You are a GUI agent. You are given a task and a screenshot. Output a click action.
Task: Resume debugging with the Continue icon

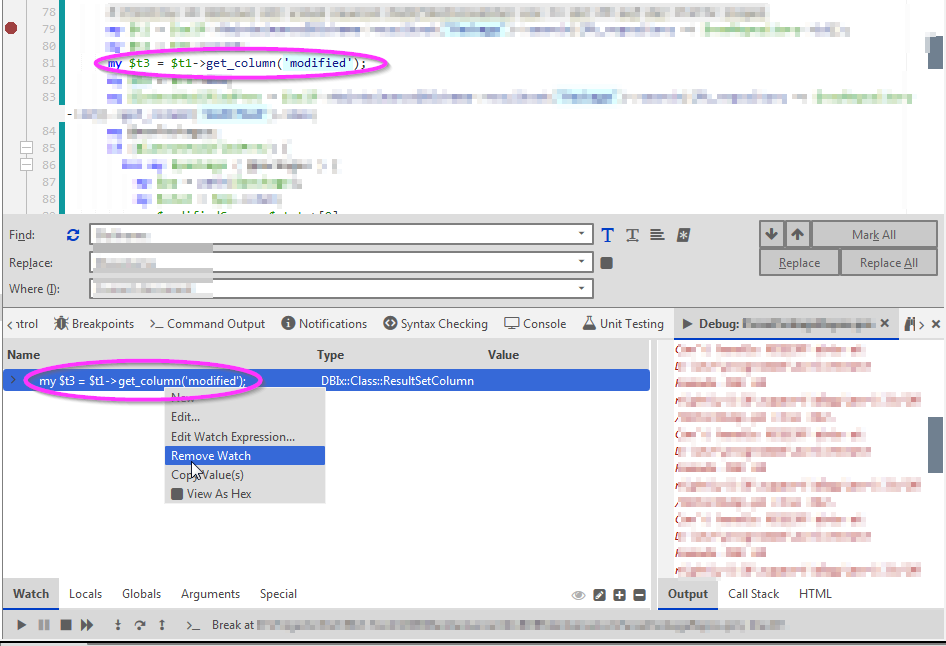(21, 624)
